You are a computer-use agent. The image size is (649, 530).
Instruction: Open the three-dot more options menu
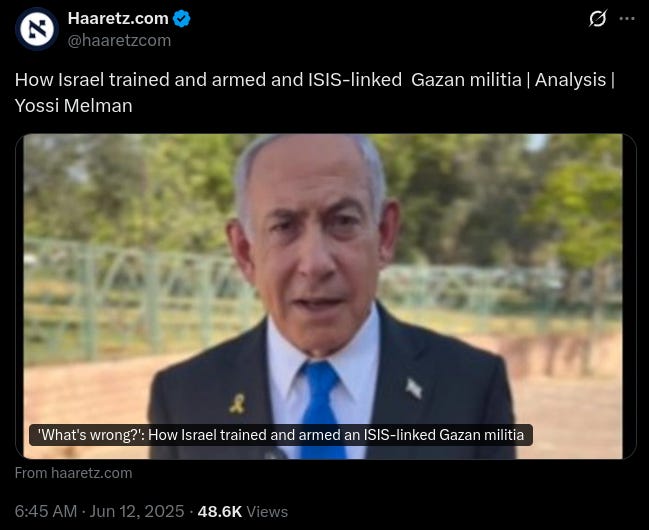tap(627, 19)
